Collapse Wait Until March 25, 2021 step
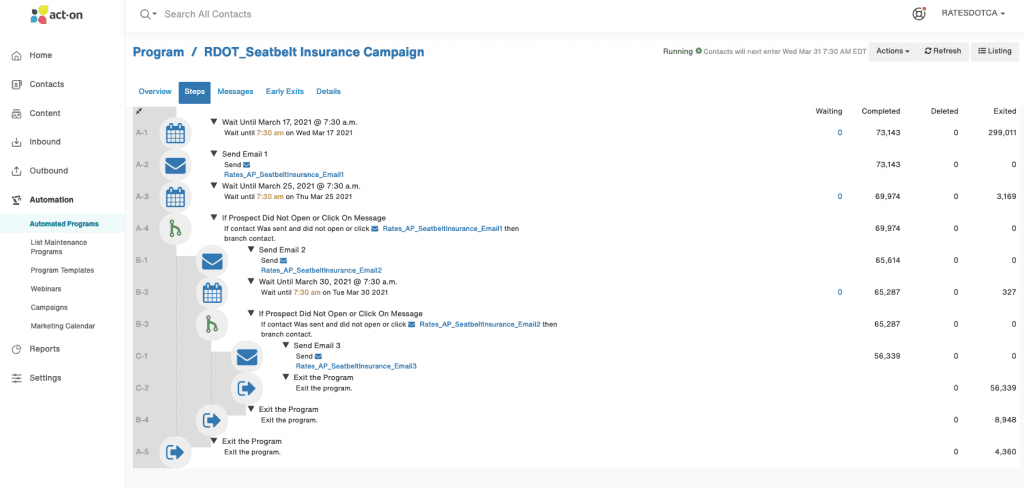Viewport: 1024px width, 488px height. [x=214, y=186]
